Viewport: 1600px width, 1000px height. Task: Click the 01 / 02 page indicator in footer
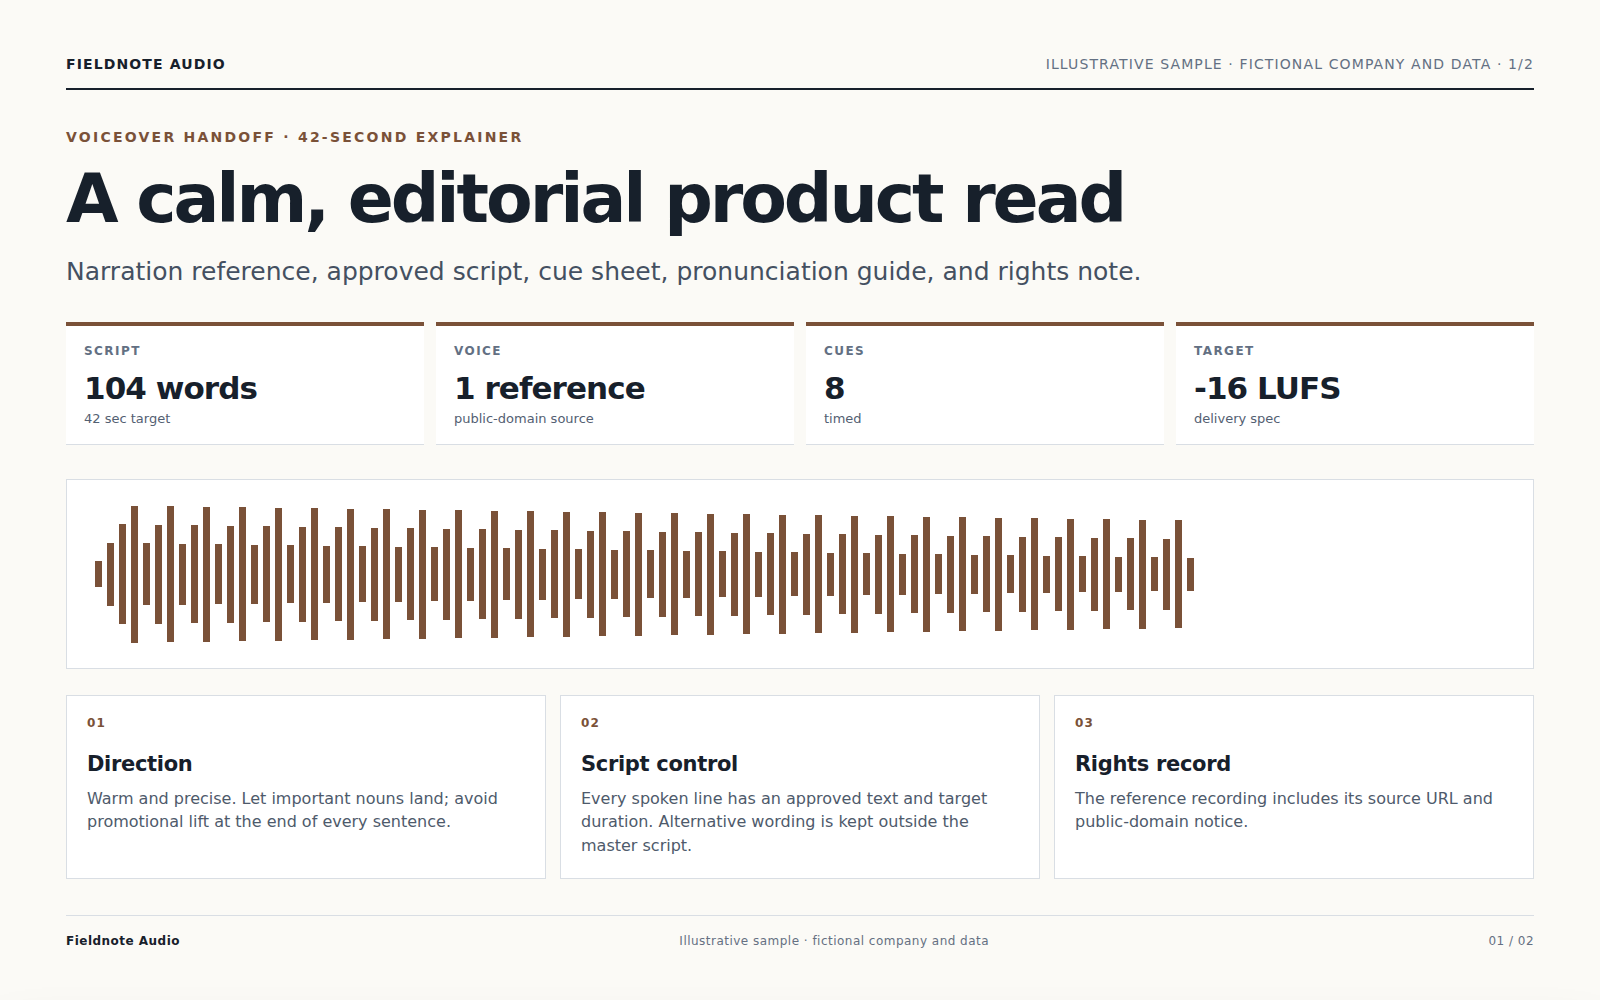(1511, 941)
